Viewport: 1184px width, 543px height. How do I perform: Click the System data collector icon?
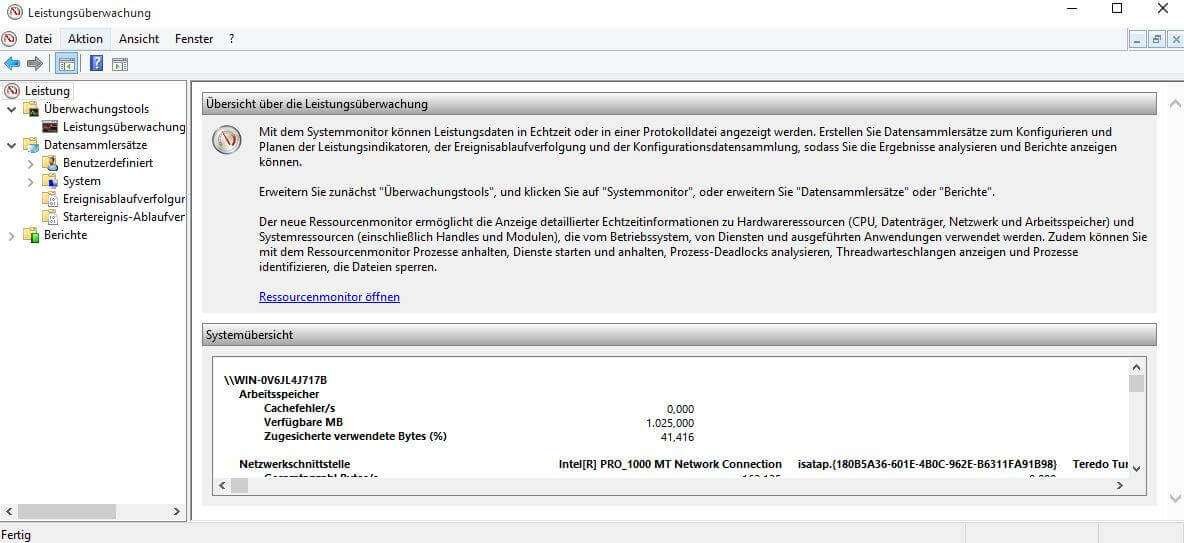point(50,181)
